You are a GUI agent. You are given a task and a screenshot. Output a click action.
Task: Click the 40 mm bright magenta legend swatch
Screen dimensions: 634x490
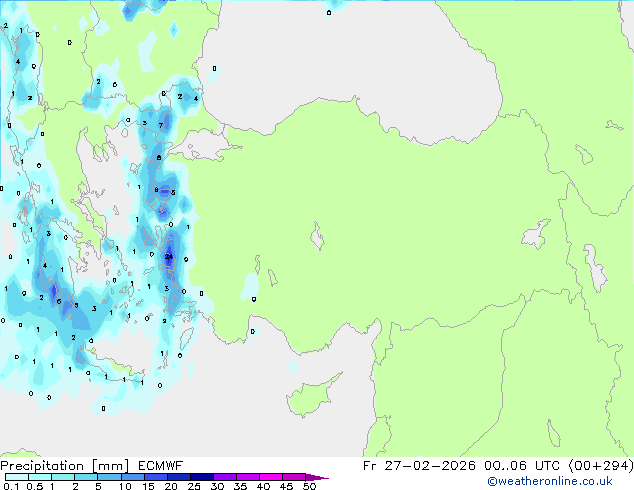click(x=271, y=477)
